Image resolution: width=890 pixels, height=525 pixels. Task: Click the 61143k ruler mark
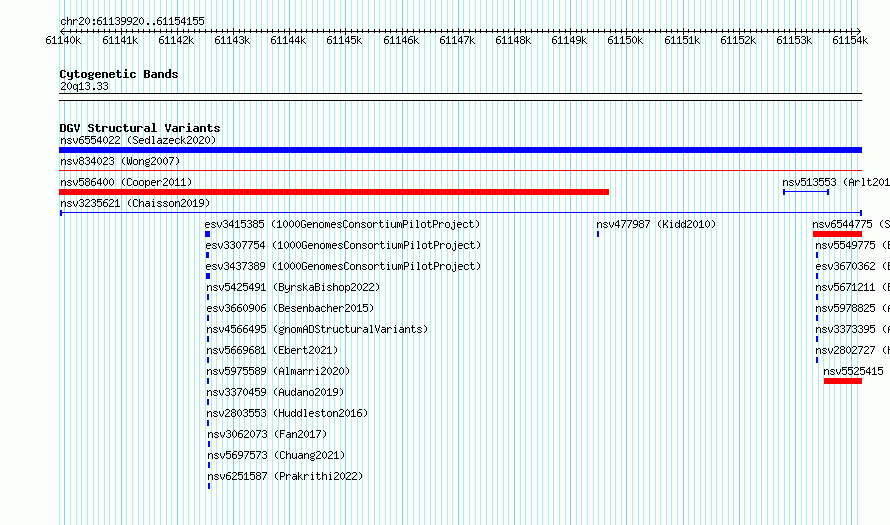click(x=232, y=40)
